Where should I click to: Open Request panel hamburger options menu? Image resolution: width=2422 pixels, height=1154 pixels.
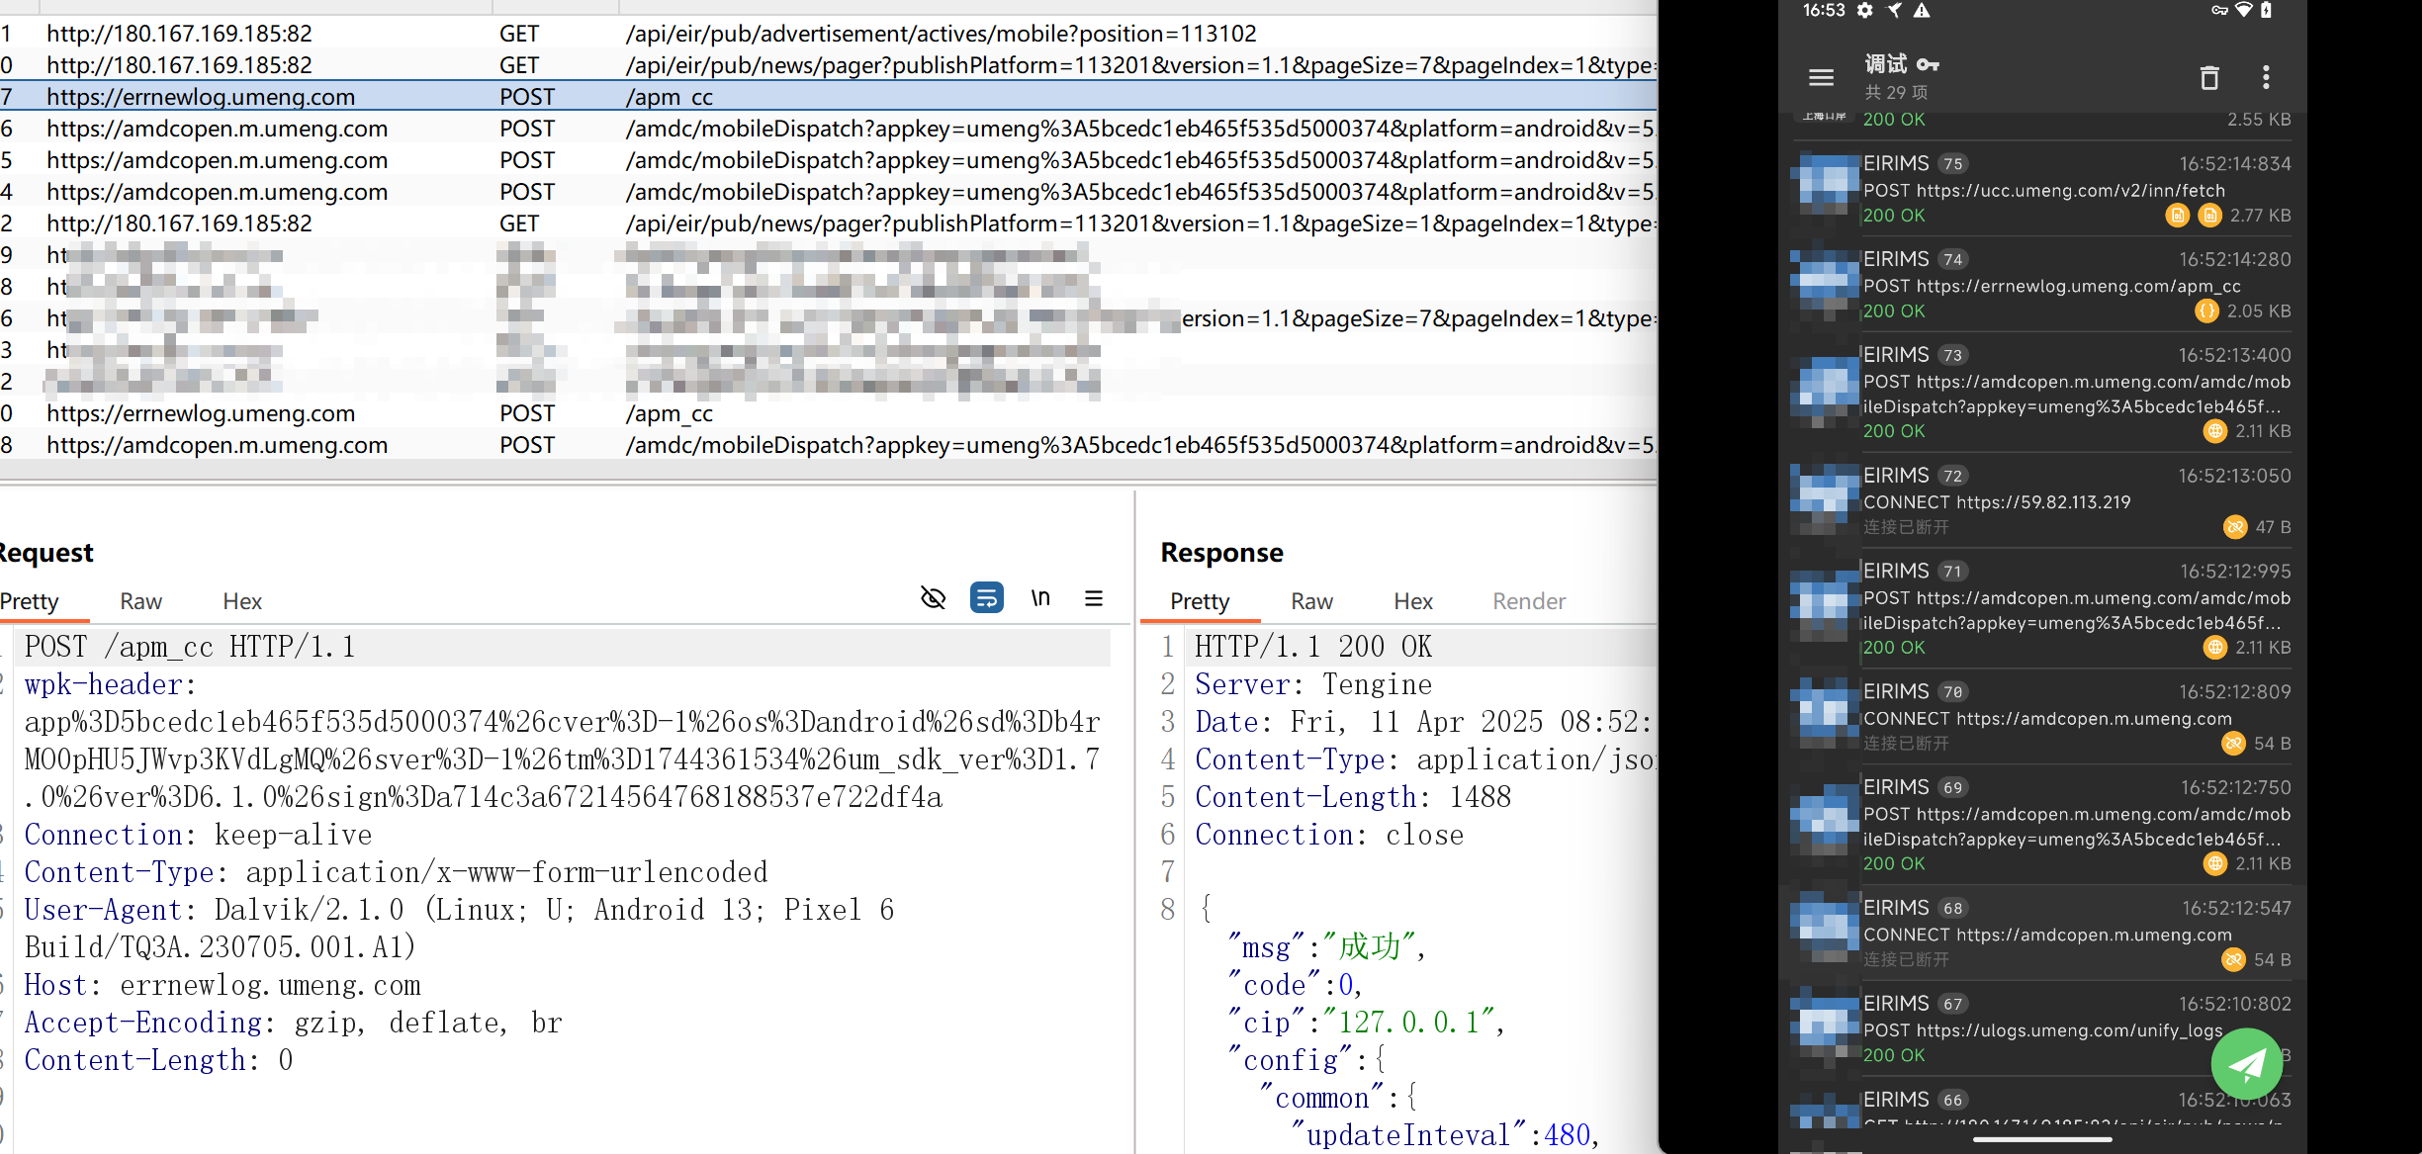pyautogui.click(x=1093, y=598)
